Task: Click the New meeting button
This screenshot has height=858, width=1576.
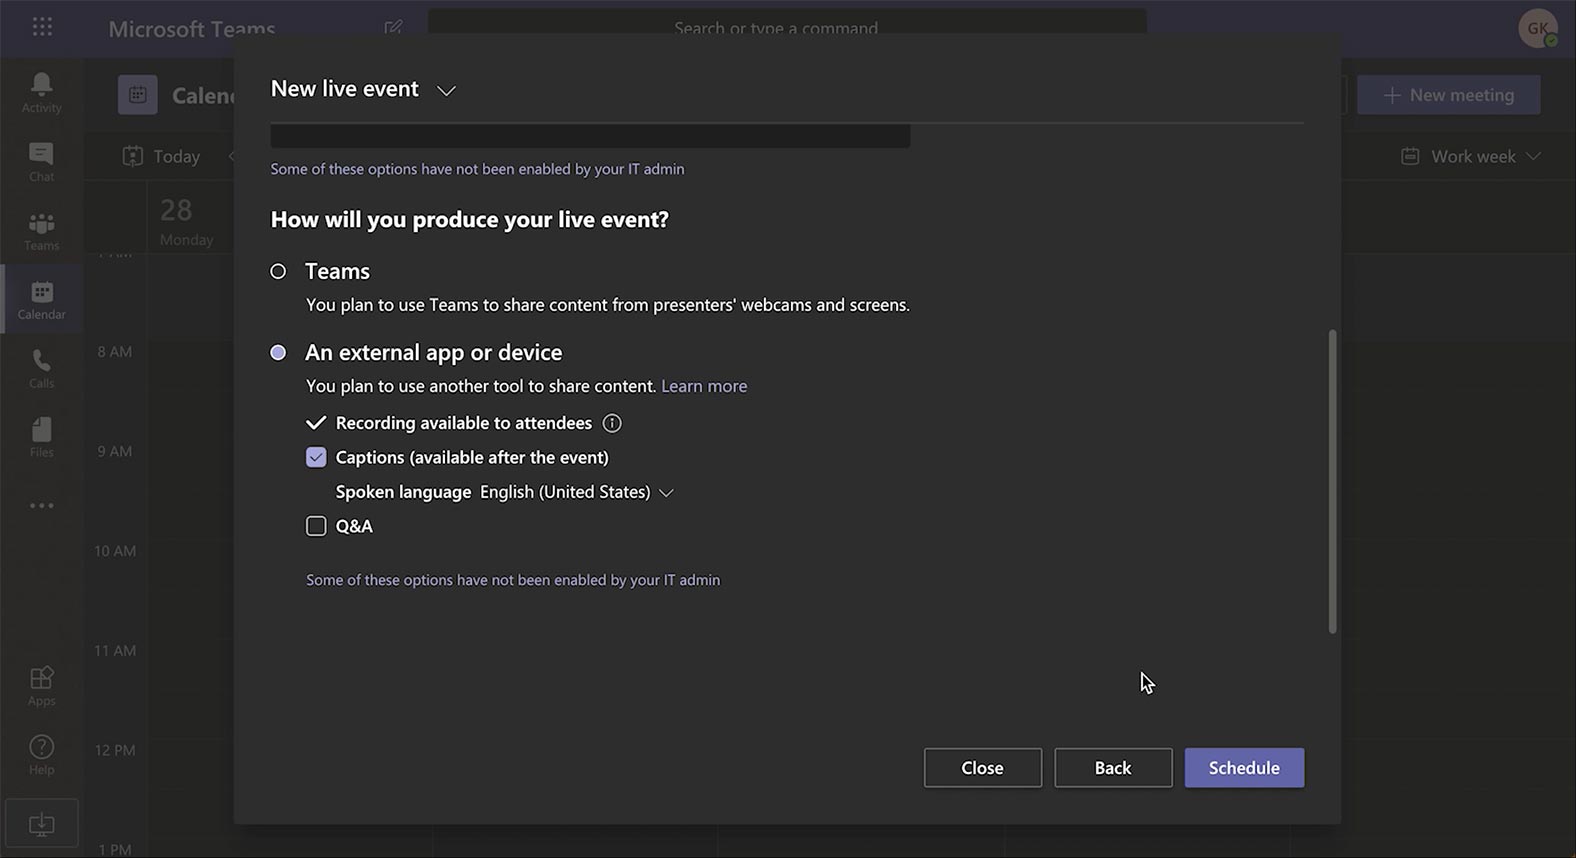Action: pyautogui.click(x=1448, y=95)
